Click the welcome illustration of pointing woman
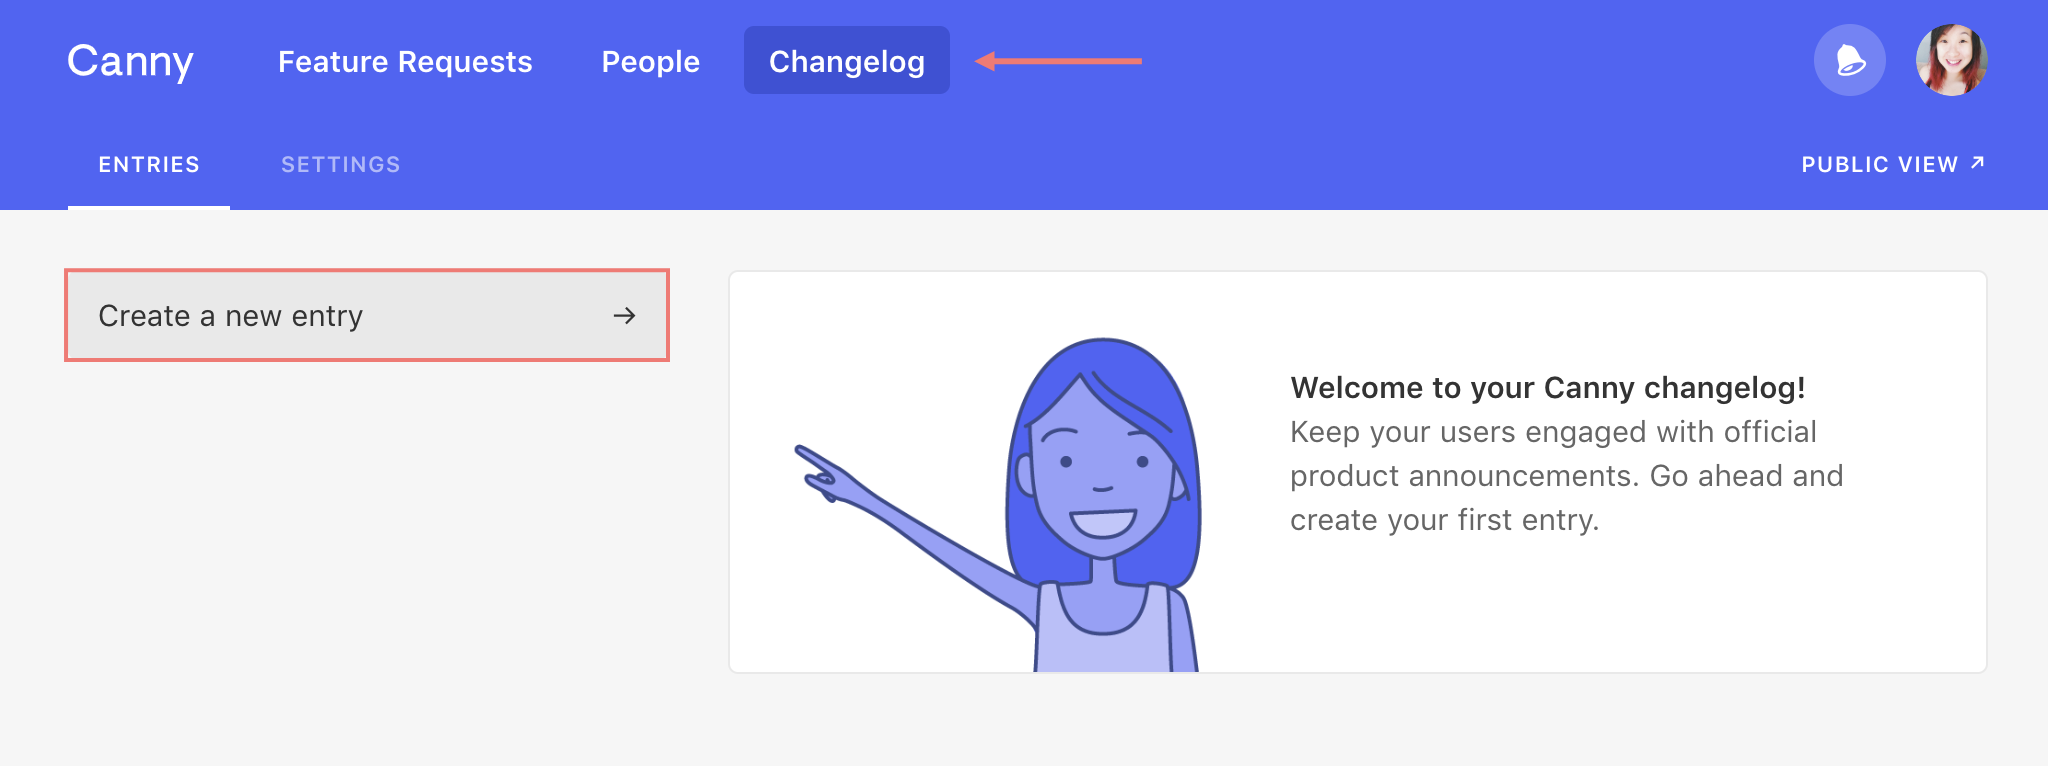This screenshot has height=766, width=2048. [x=998, y=505]
